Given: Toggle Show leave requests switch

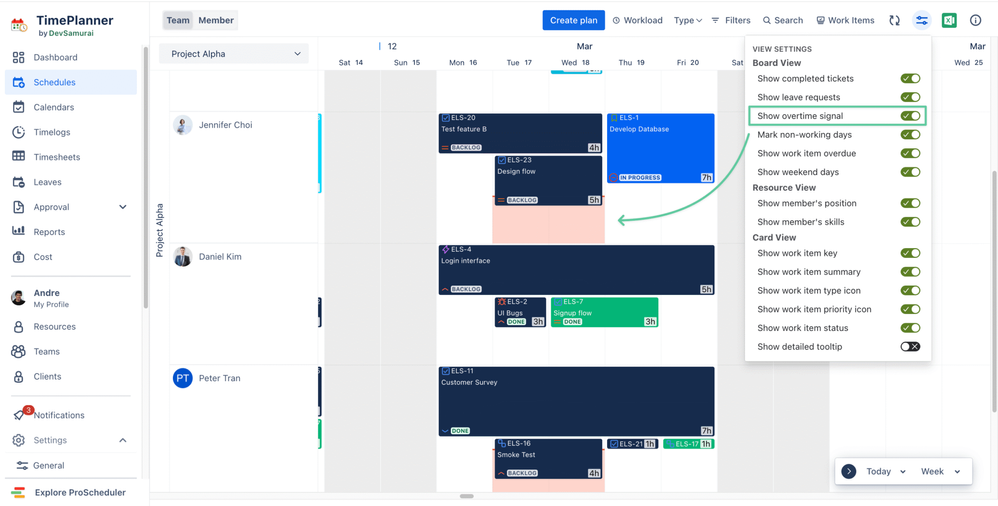Looking at the screenshot, I should [910, 97].
